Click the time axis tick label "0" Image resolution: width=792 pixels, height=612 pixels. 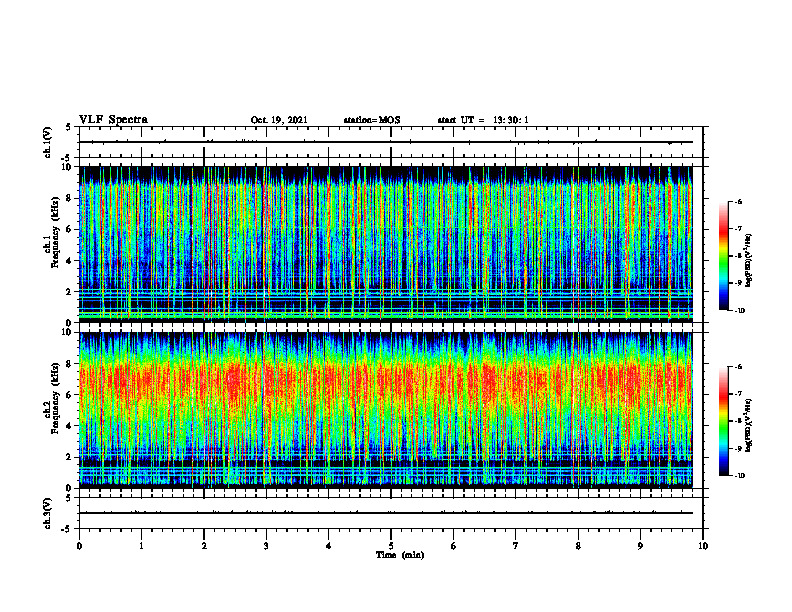(79, 546)
